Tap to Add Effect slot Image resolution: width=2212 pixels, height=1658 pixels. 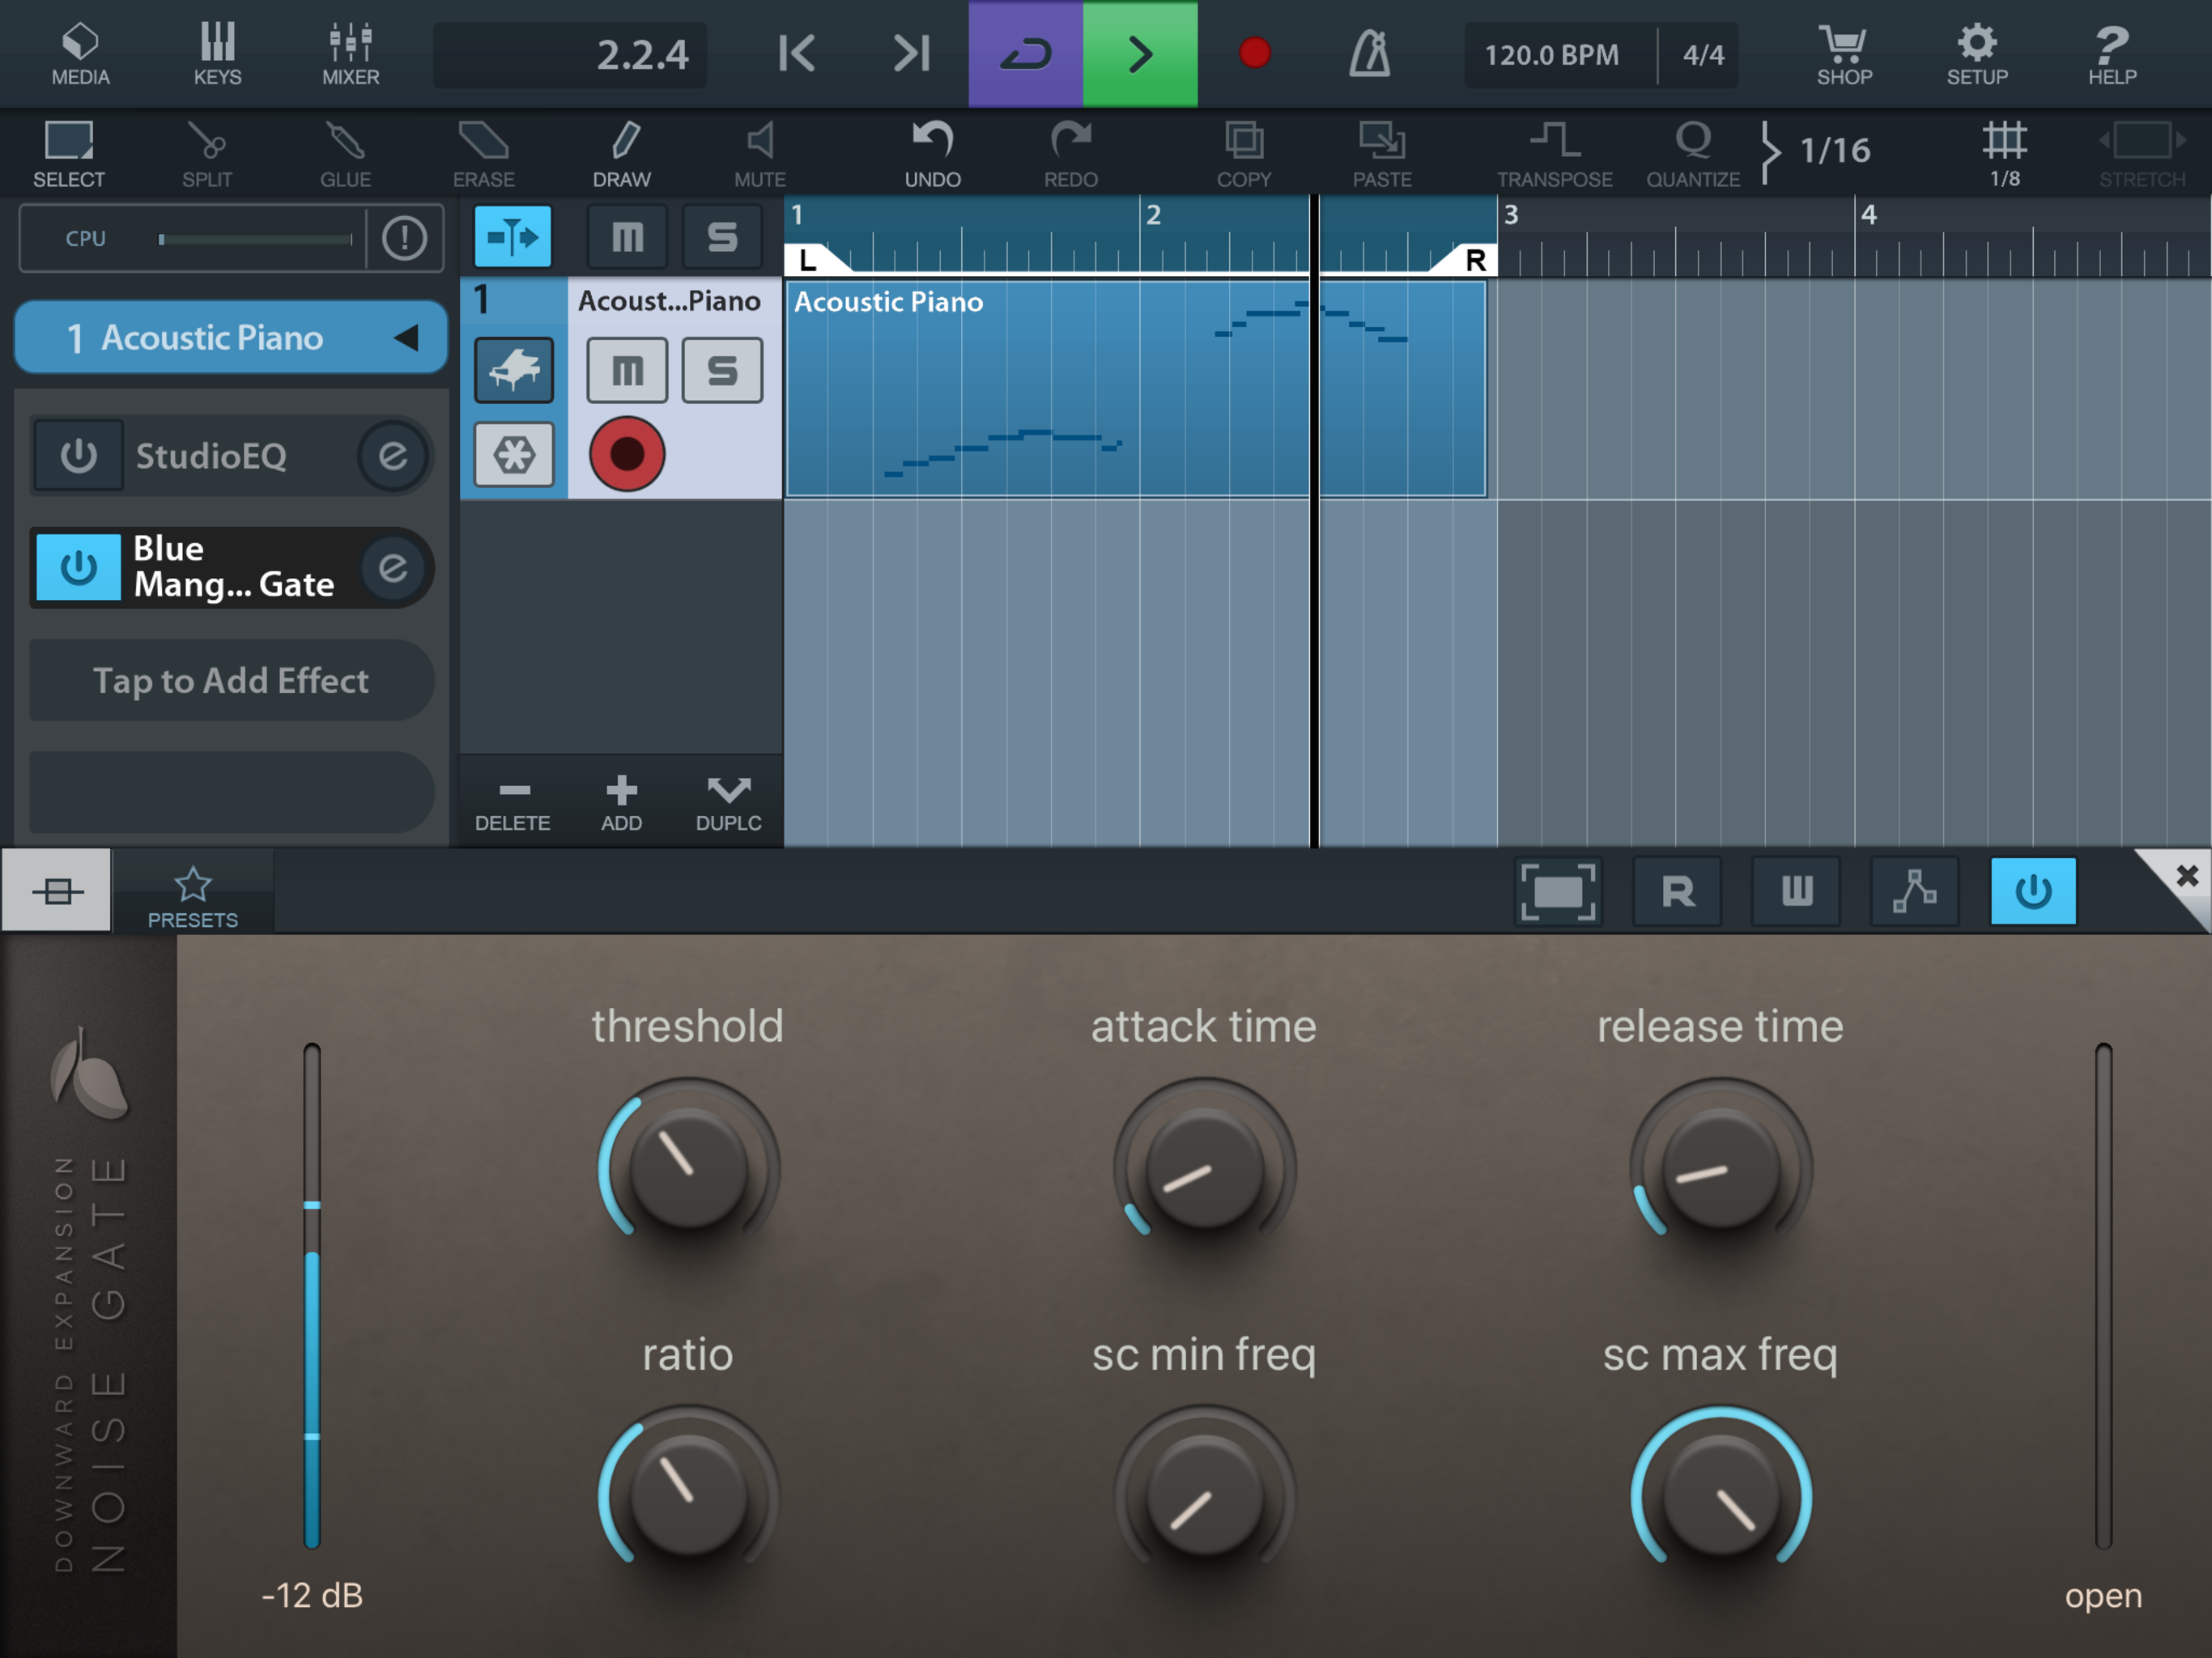point(231,680)
